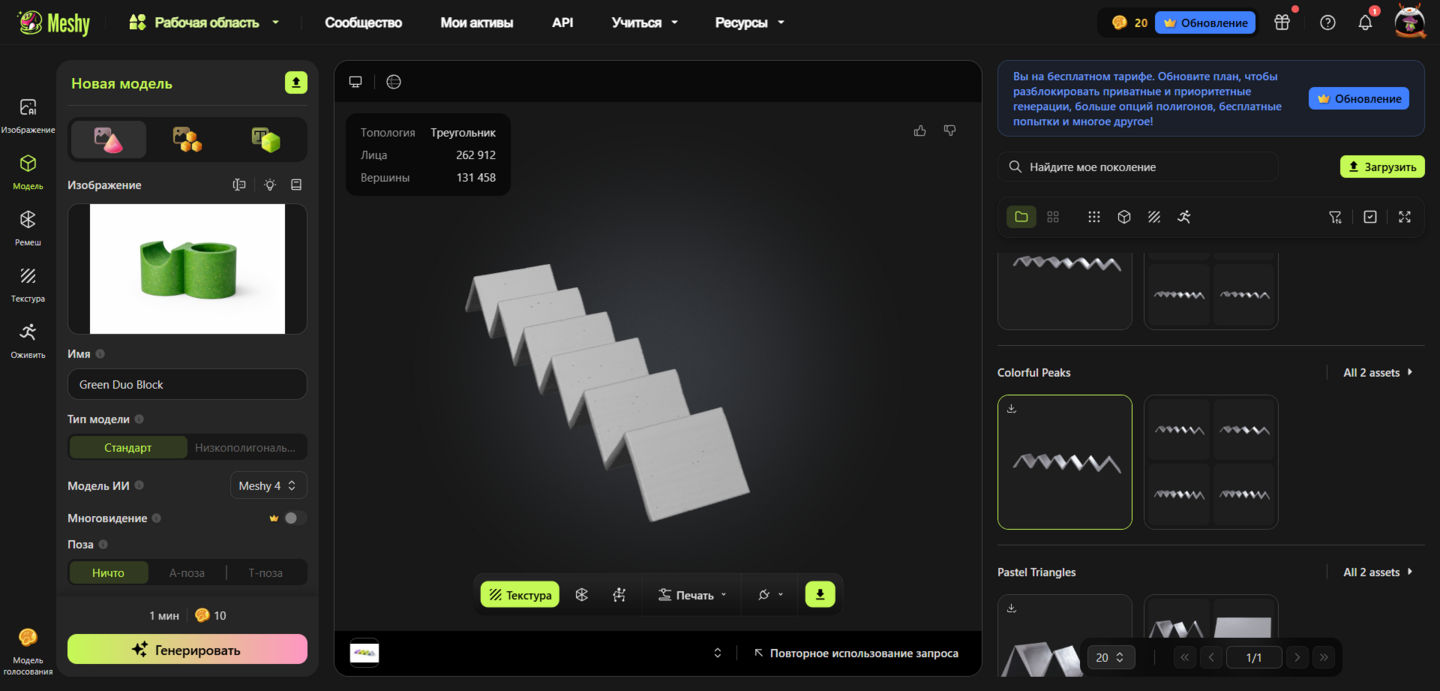
Task: Open the Изображение tool in left sidebar
Action: click(28, 116)
